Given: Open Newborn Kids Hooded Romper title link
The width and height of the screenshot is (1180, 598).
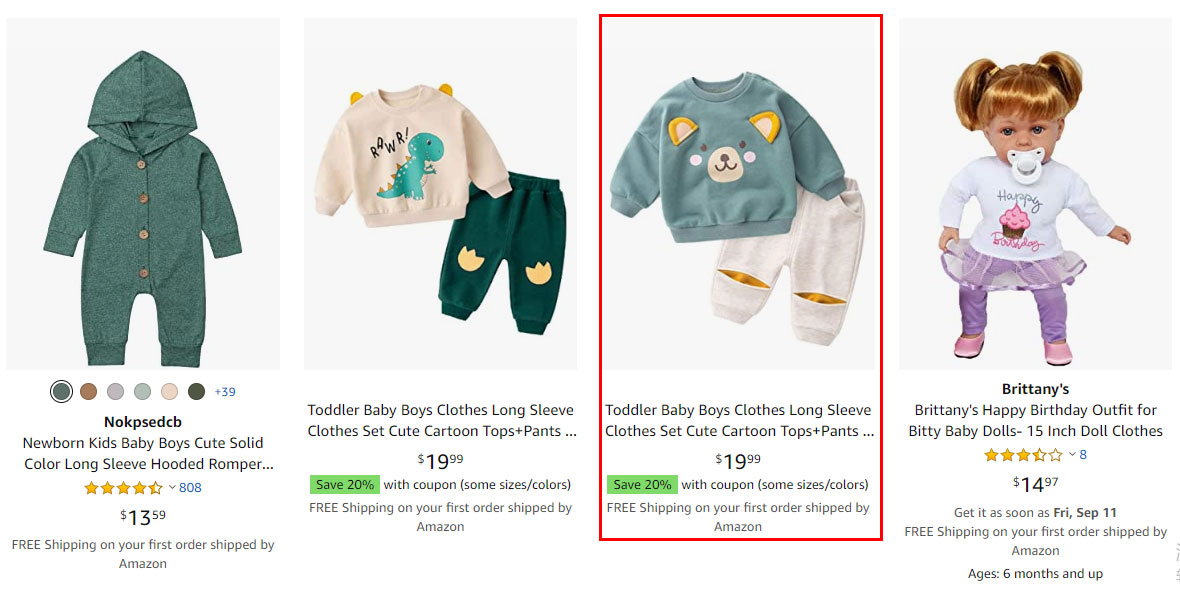Looking at the screenshot, I should tap(143, 453).
